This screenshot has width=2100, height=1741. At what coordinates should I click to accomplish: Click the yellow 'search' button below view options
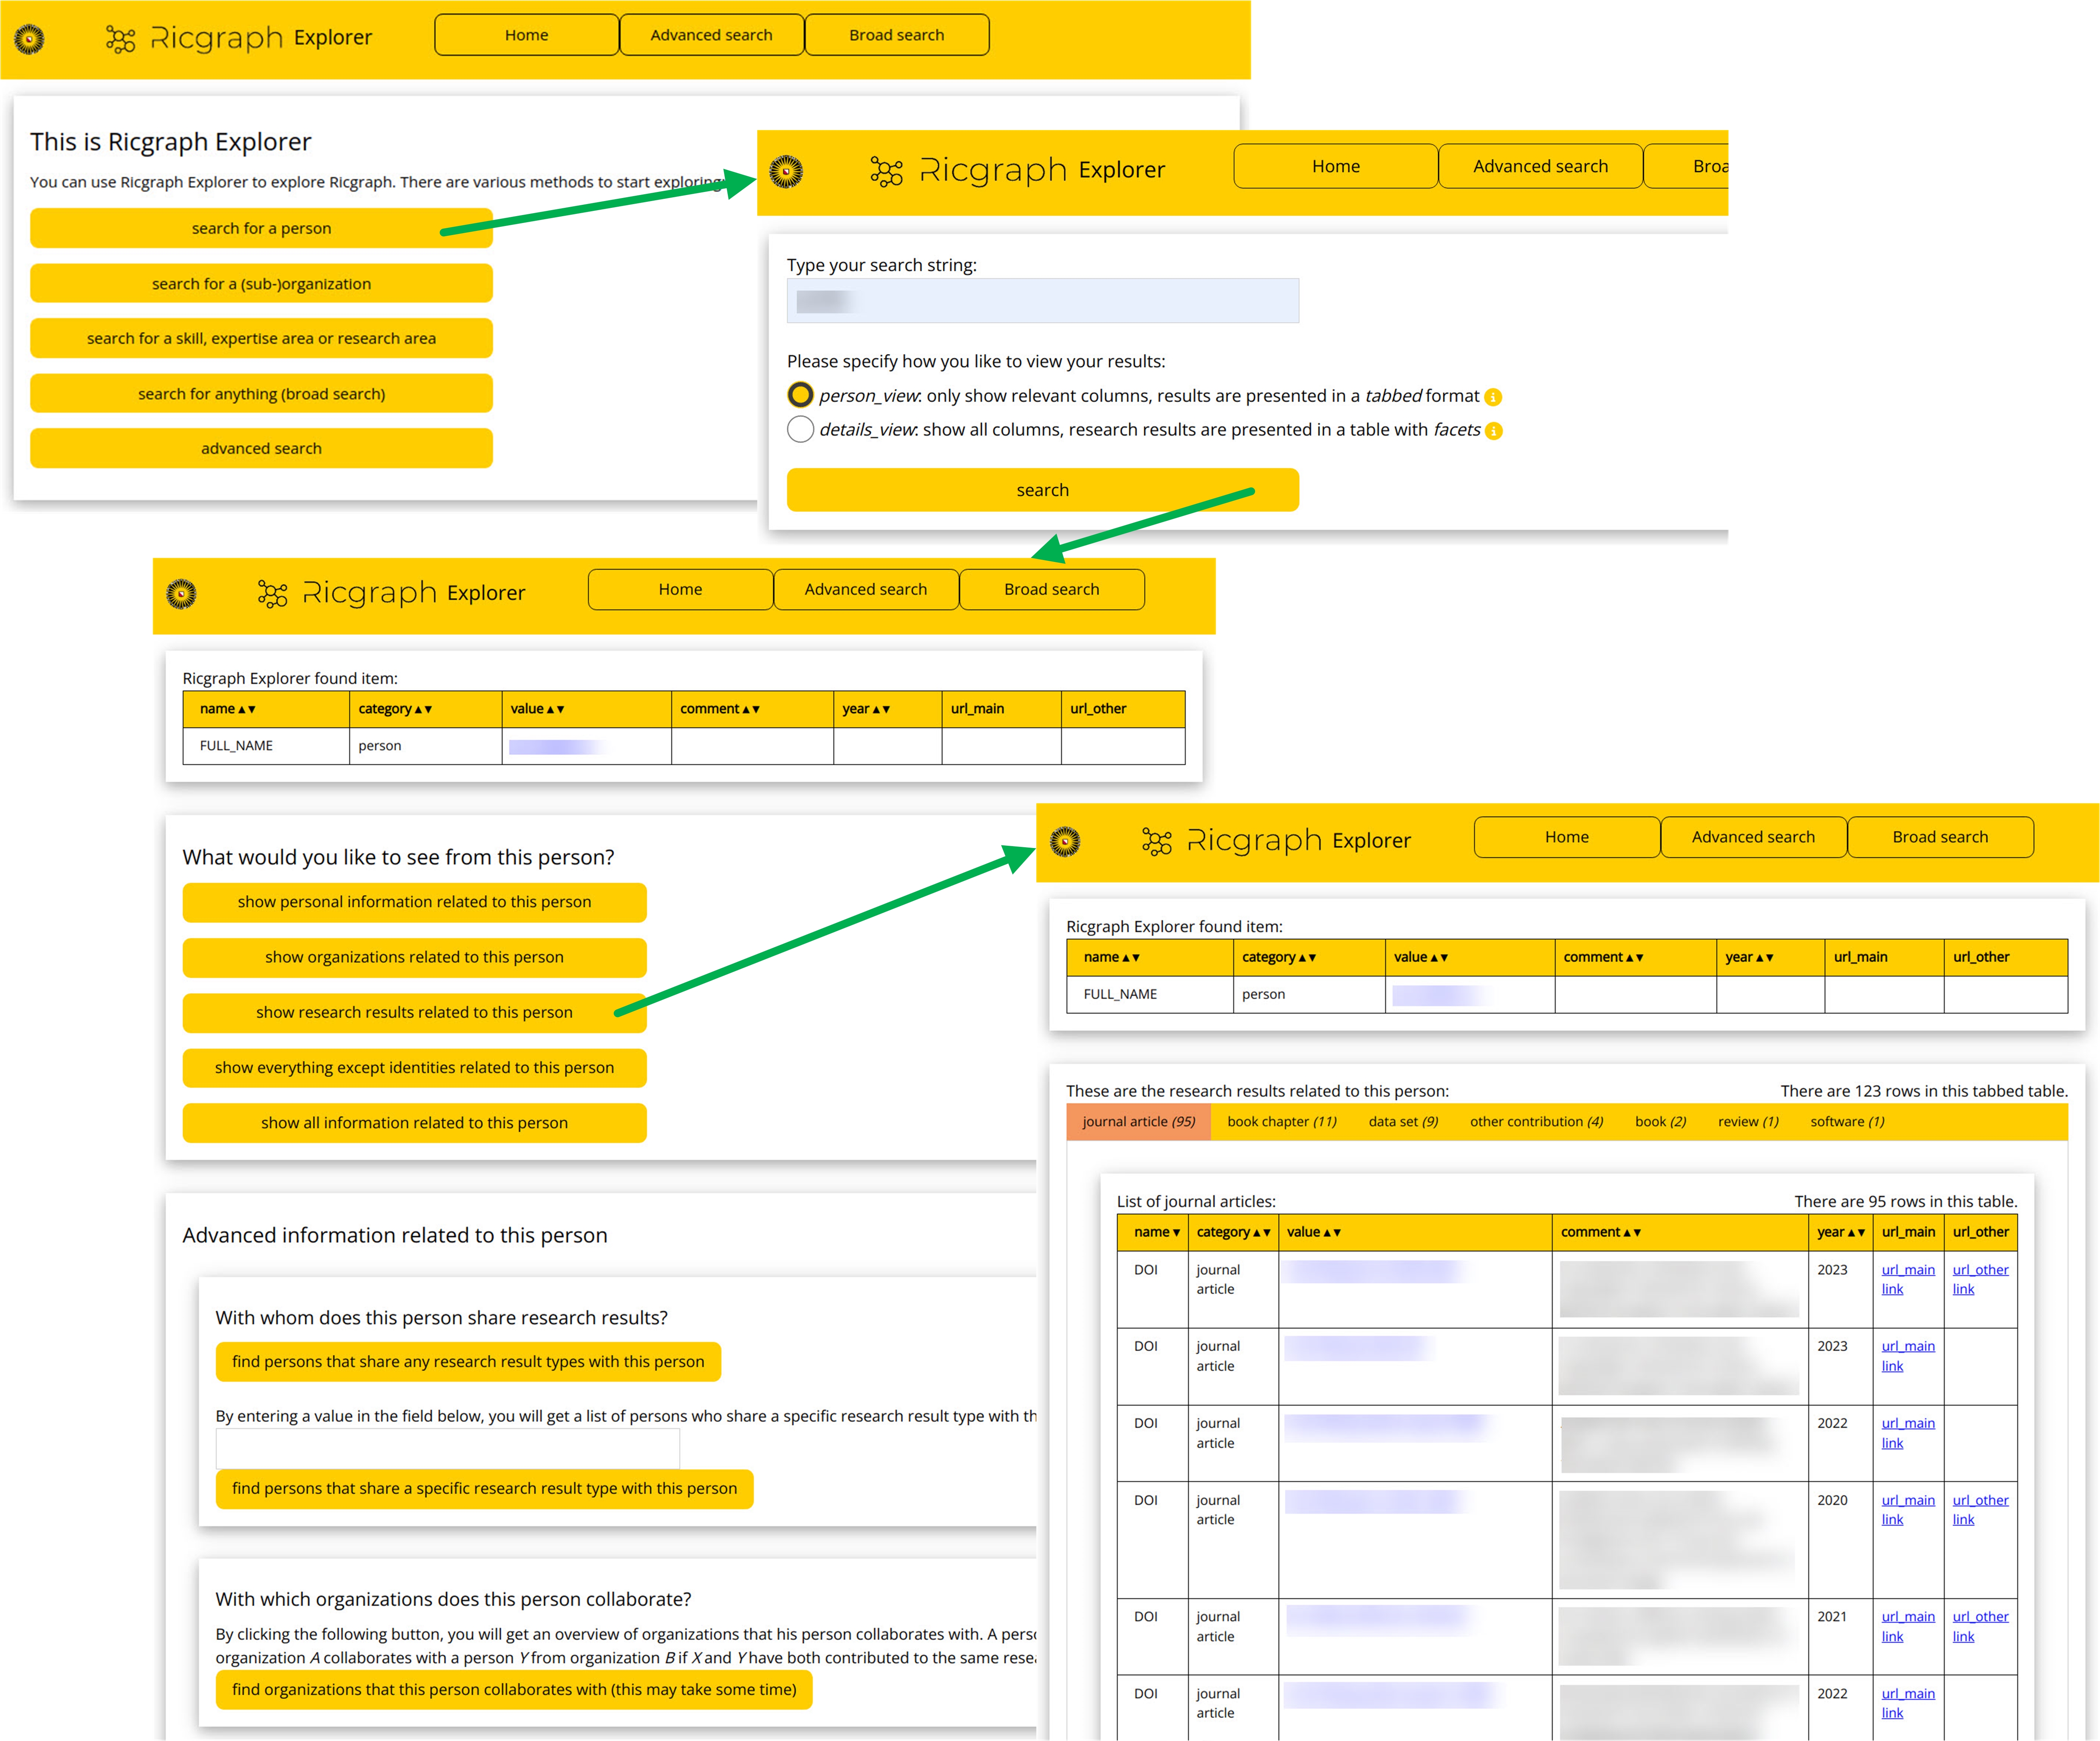point(1043,490)
